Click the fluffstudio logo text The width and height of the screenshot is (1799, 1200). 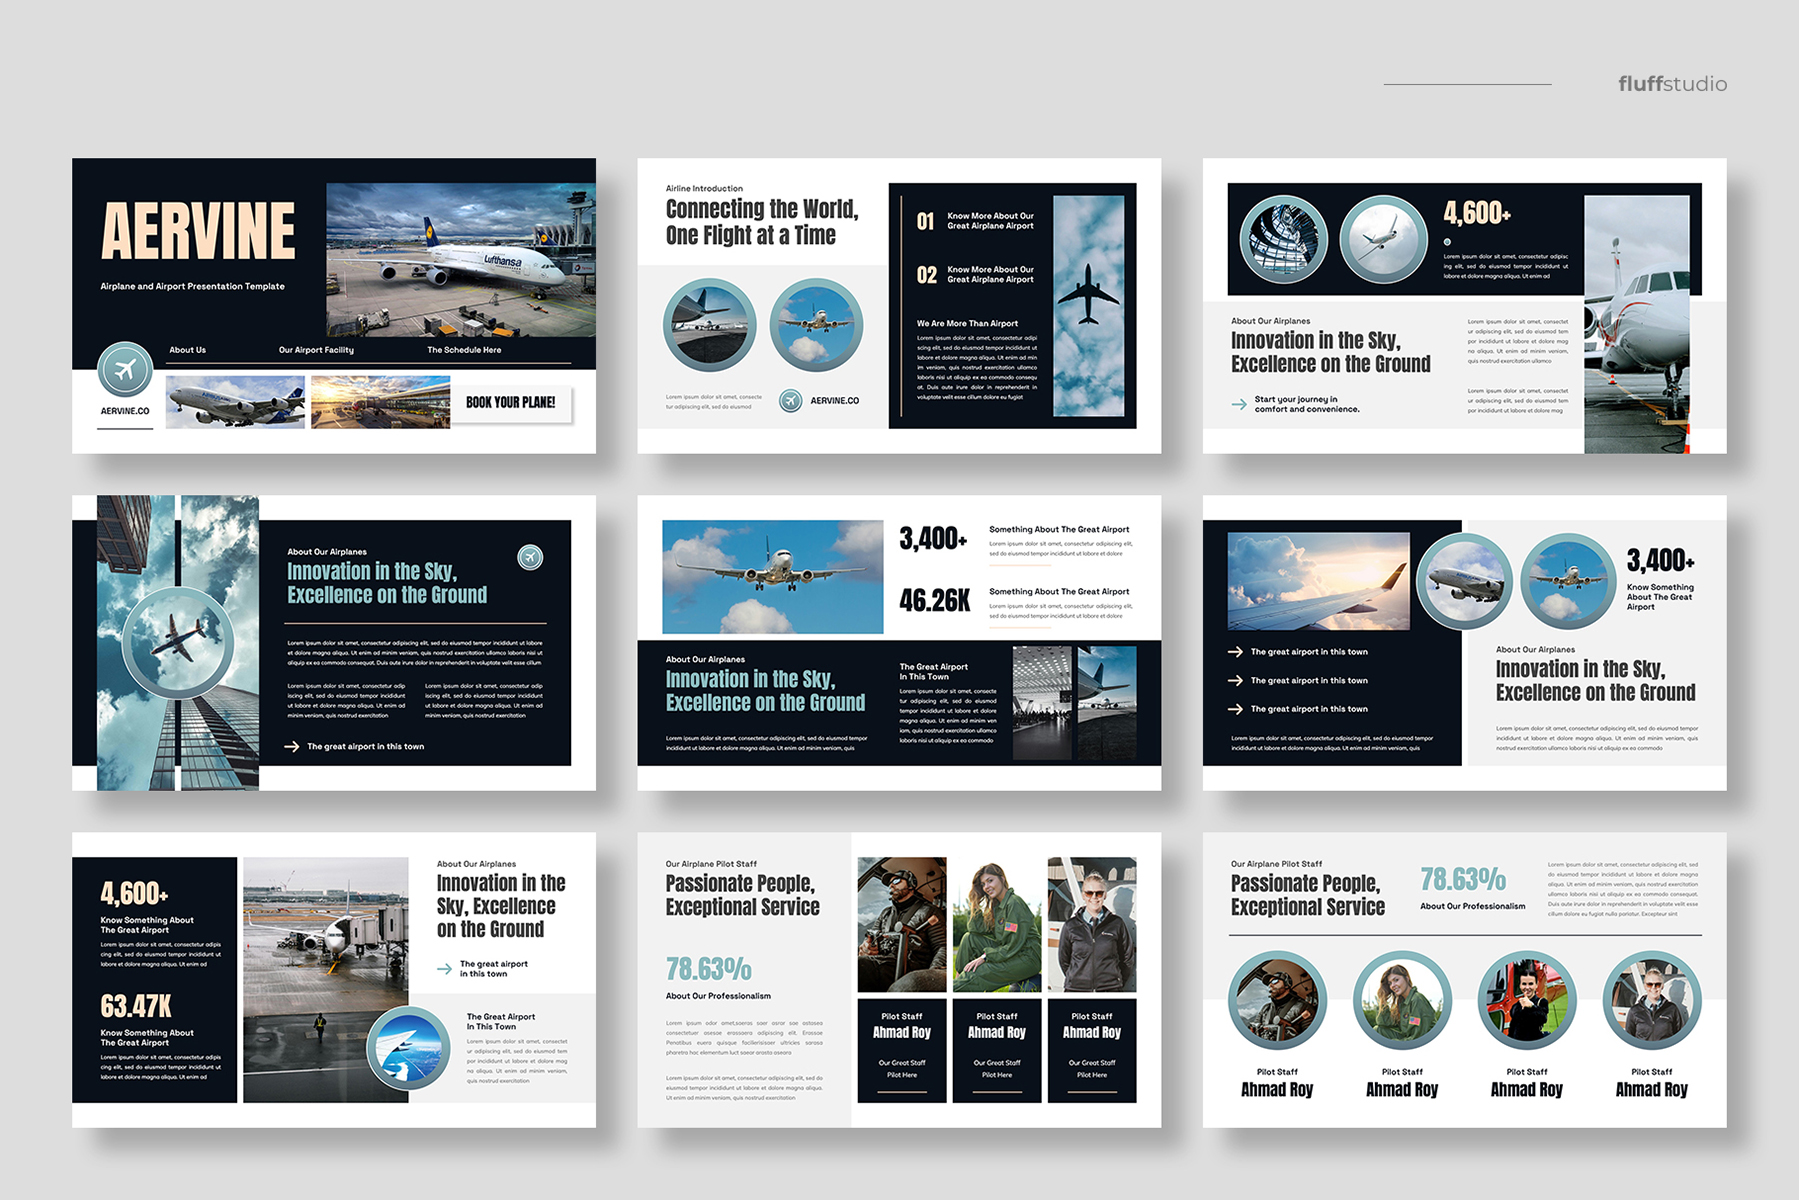(x=1672, y=84)
